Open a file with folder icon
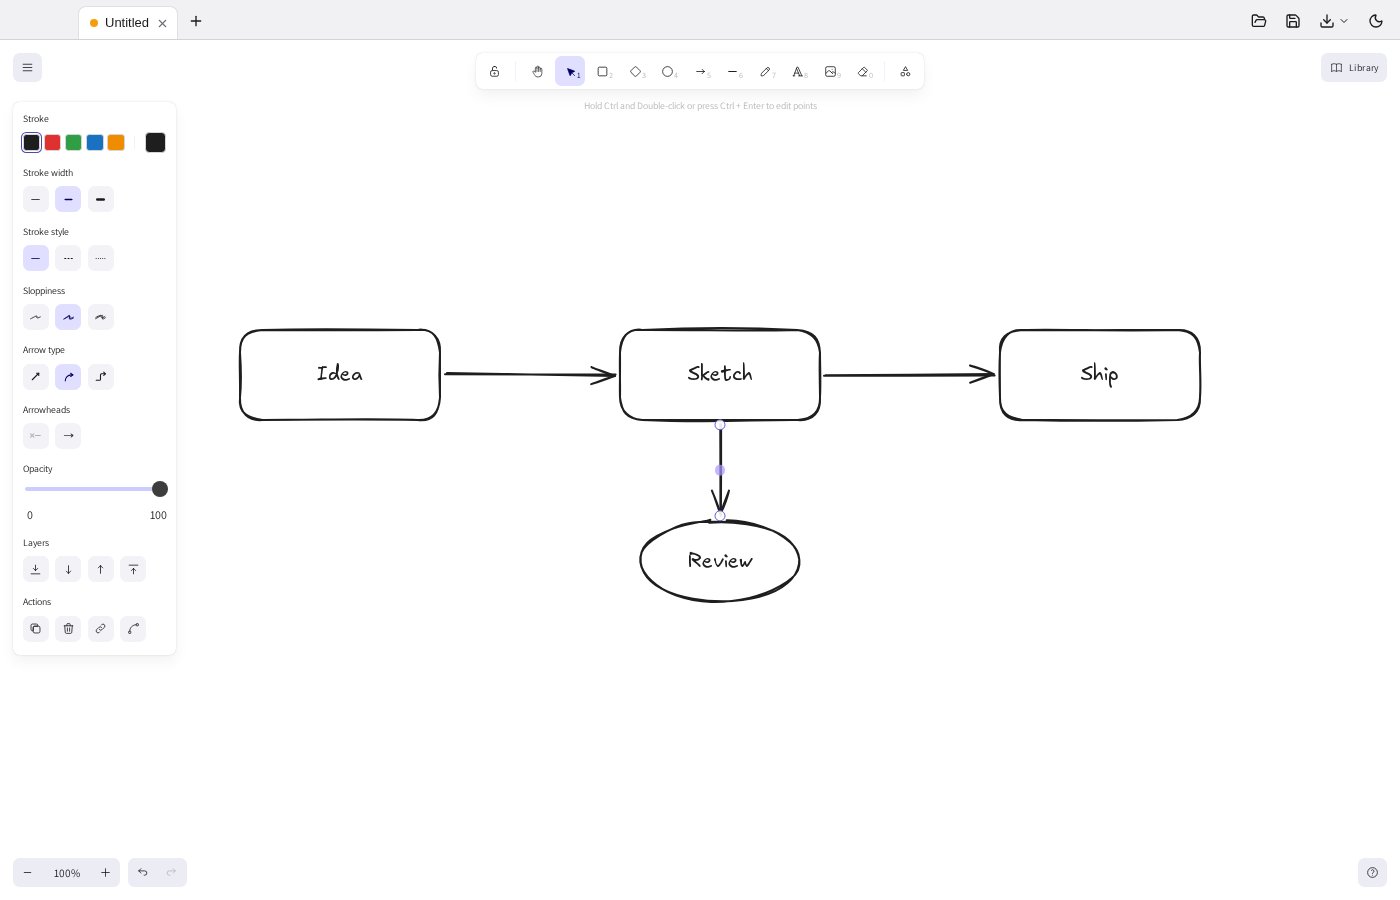The width and height of the screenshot is (1400, 900). tap(1259, 21)
